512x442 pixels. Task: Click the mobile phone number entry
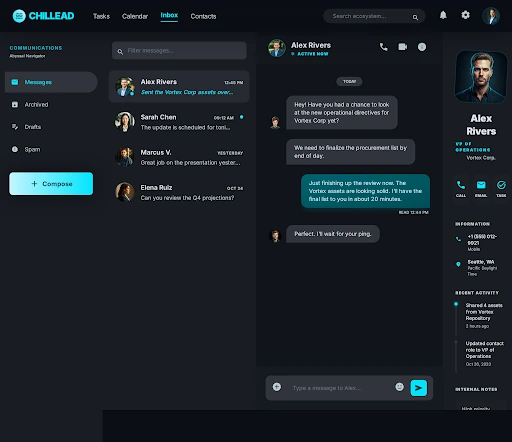point(482,242)
